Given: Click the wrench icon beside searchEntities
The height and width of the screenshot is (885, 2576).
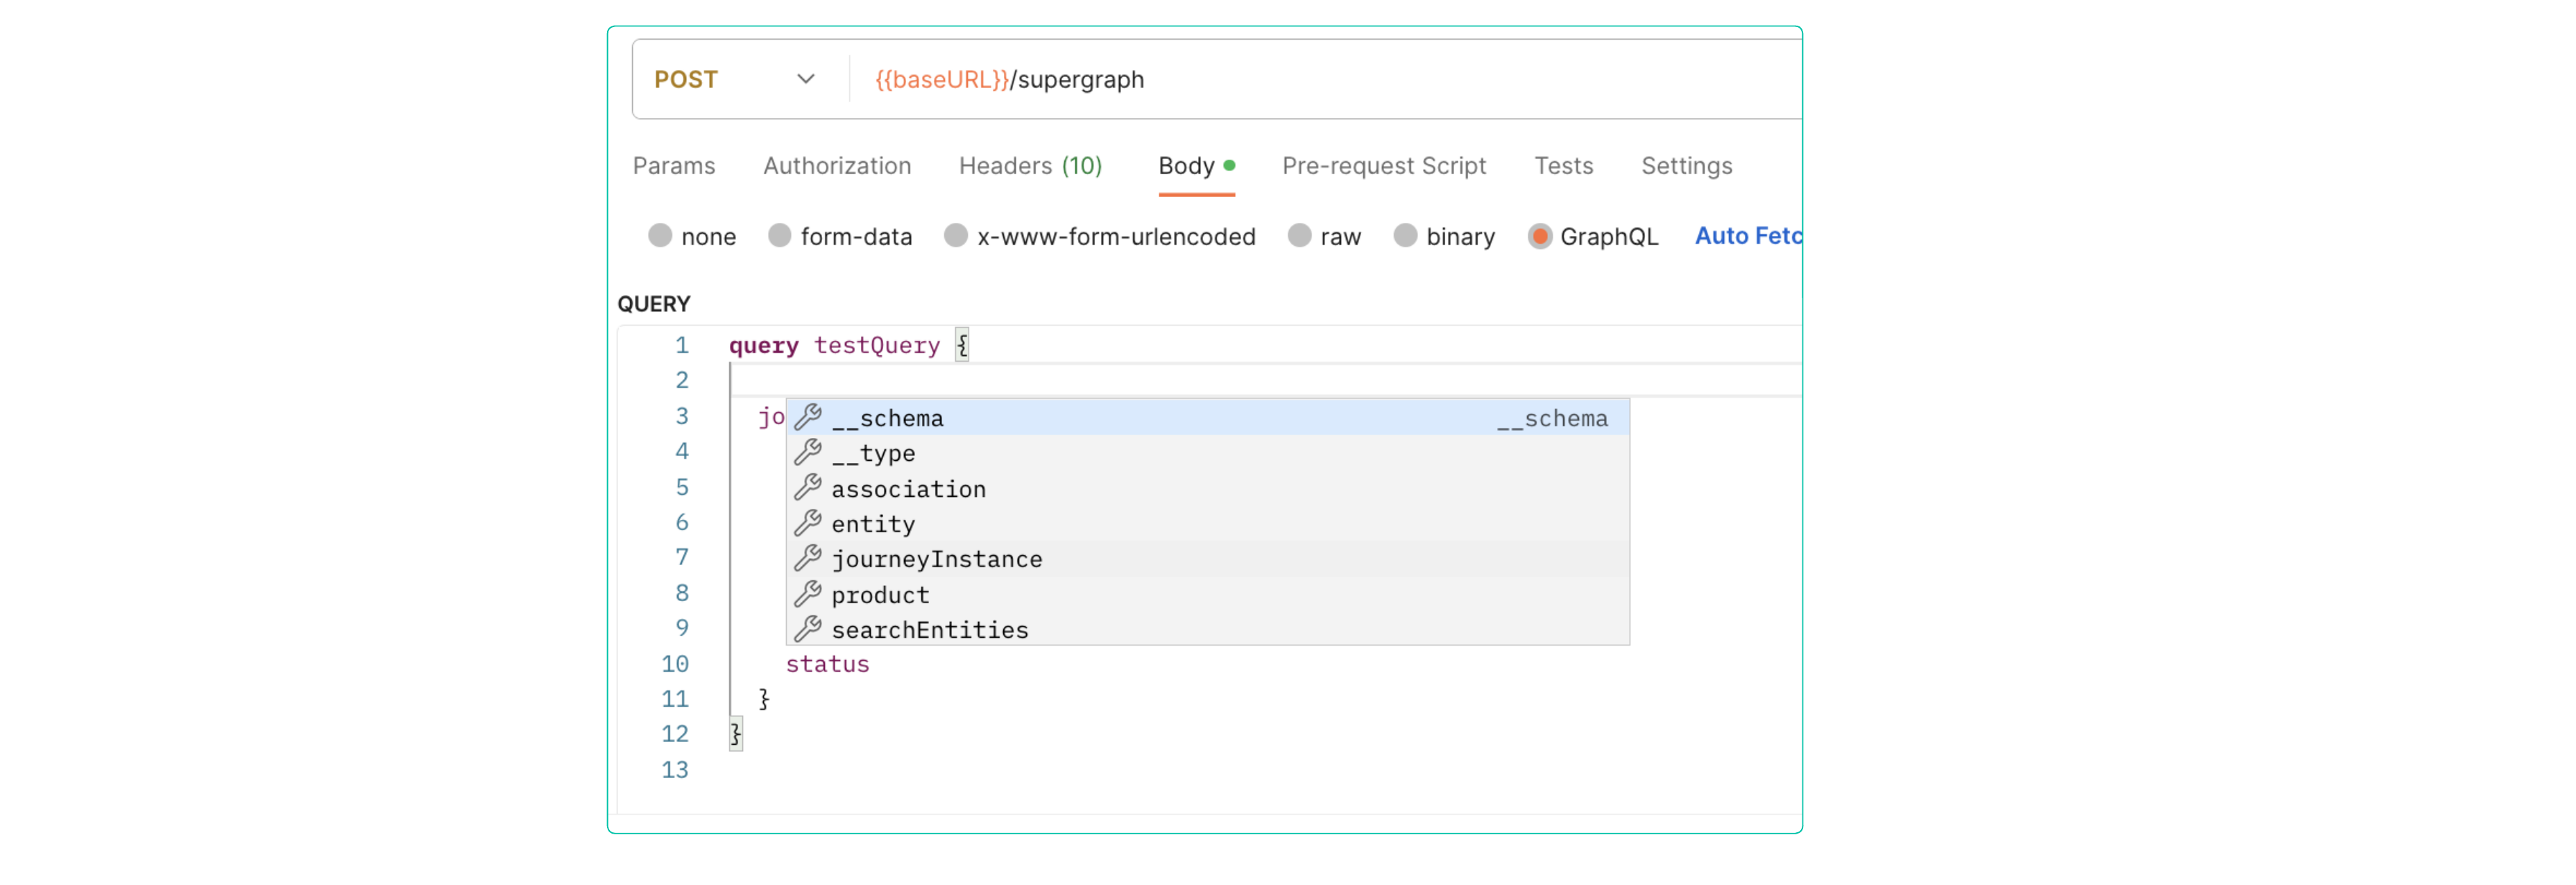Looking at the screenshot, I should click(808, 629).
